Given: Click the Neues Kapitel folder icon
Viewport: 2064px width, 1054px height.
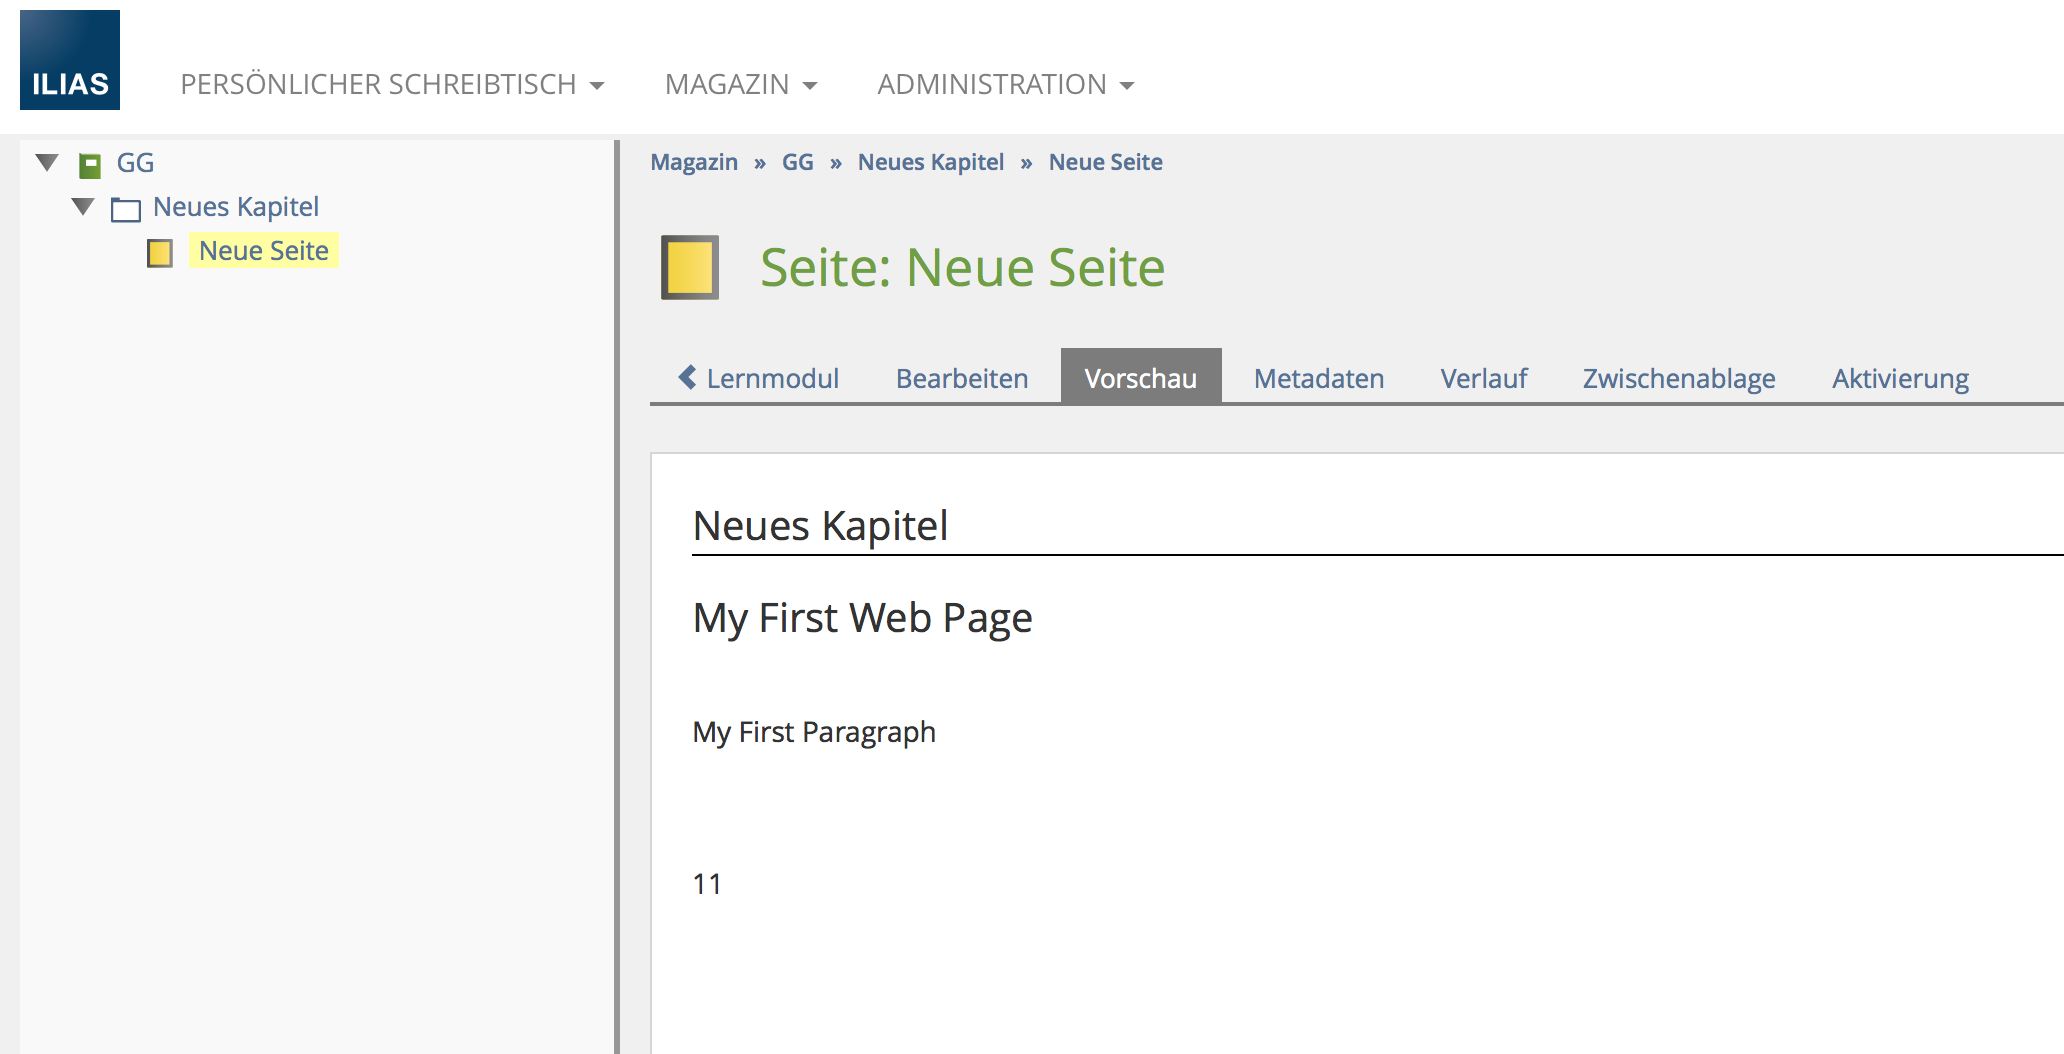Looking at the screenshot, I should pos(126,209).
